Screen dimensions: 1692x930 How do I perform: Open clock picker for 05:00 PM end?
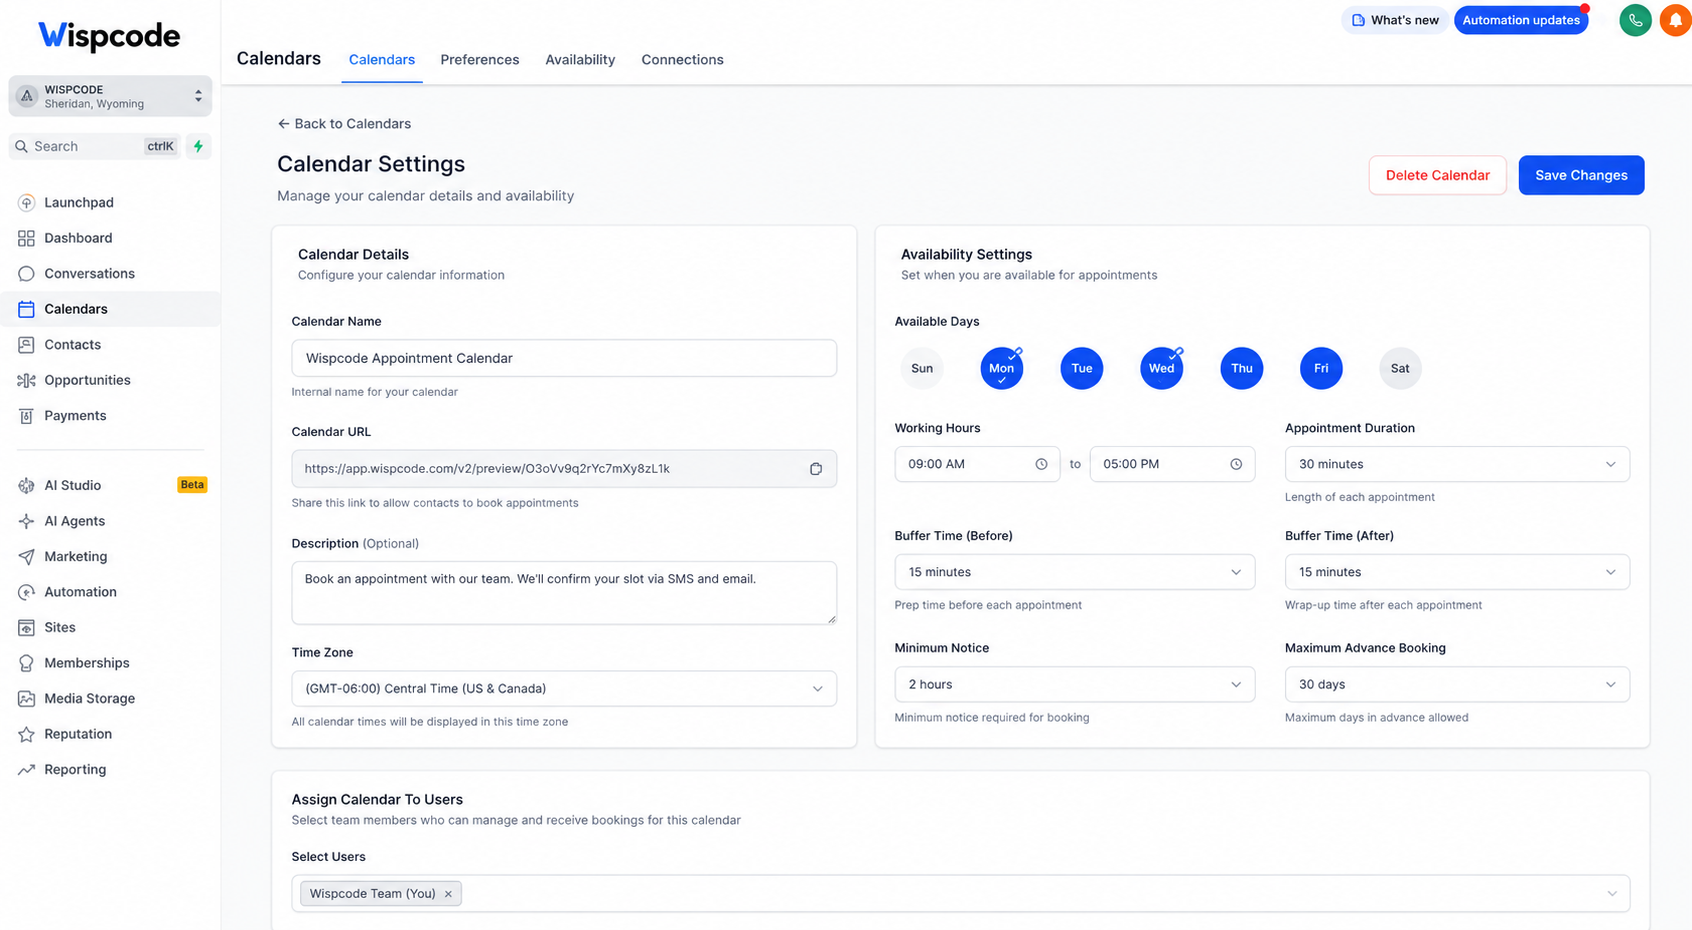pyautogui.click(x=1236, y=464)
